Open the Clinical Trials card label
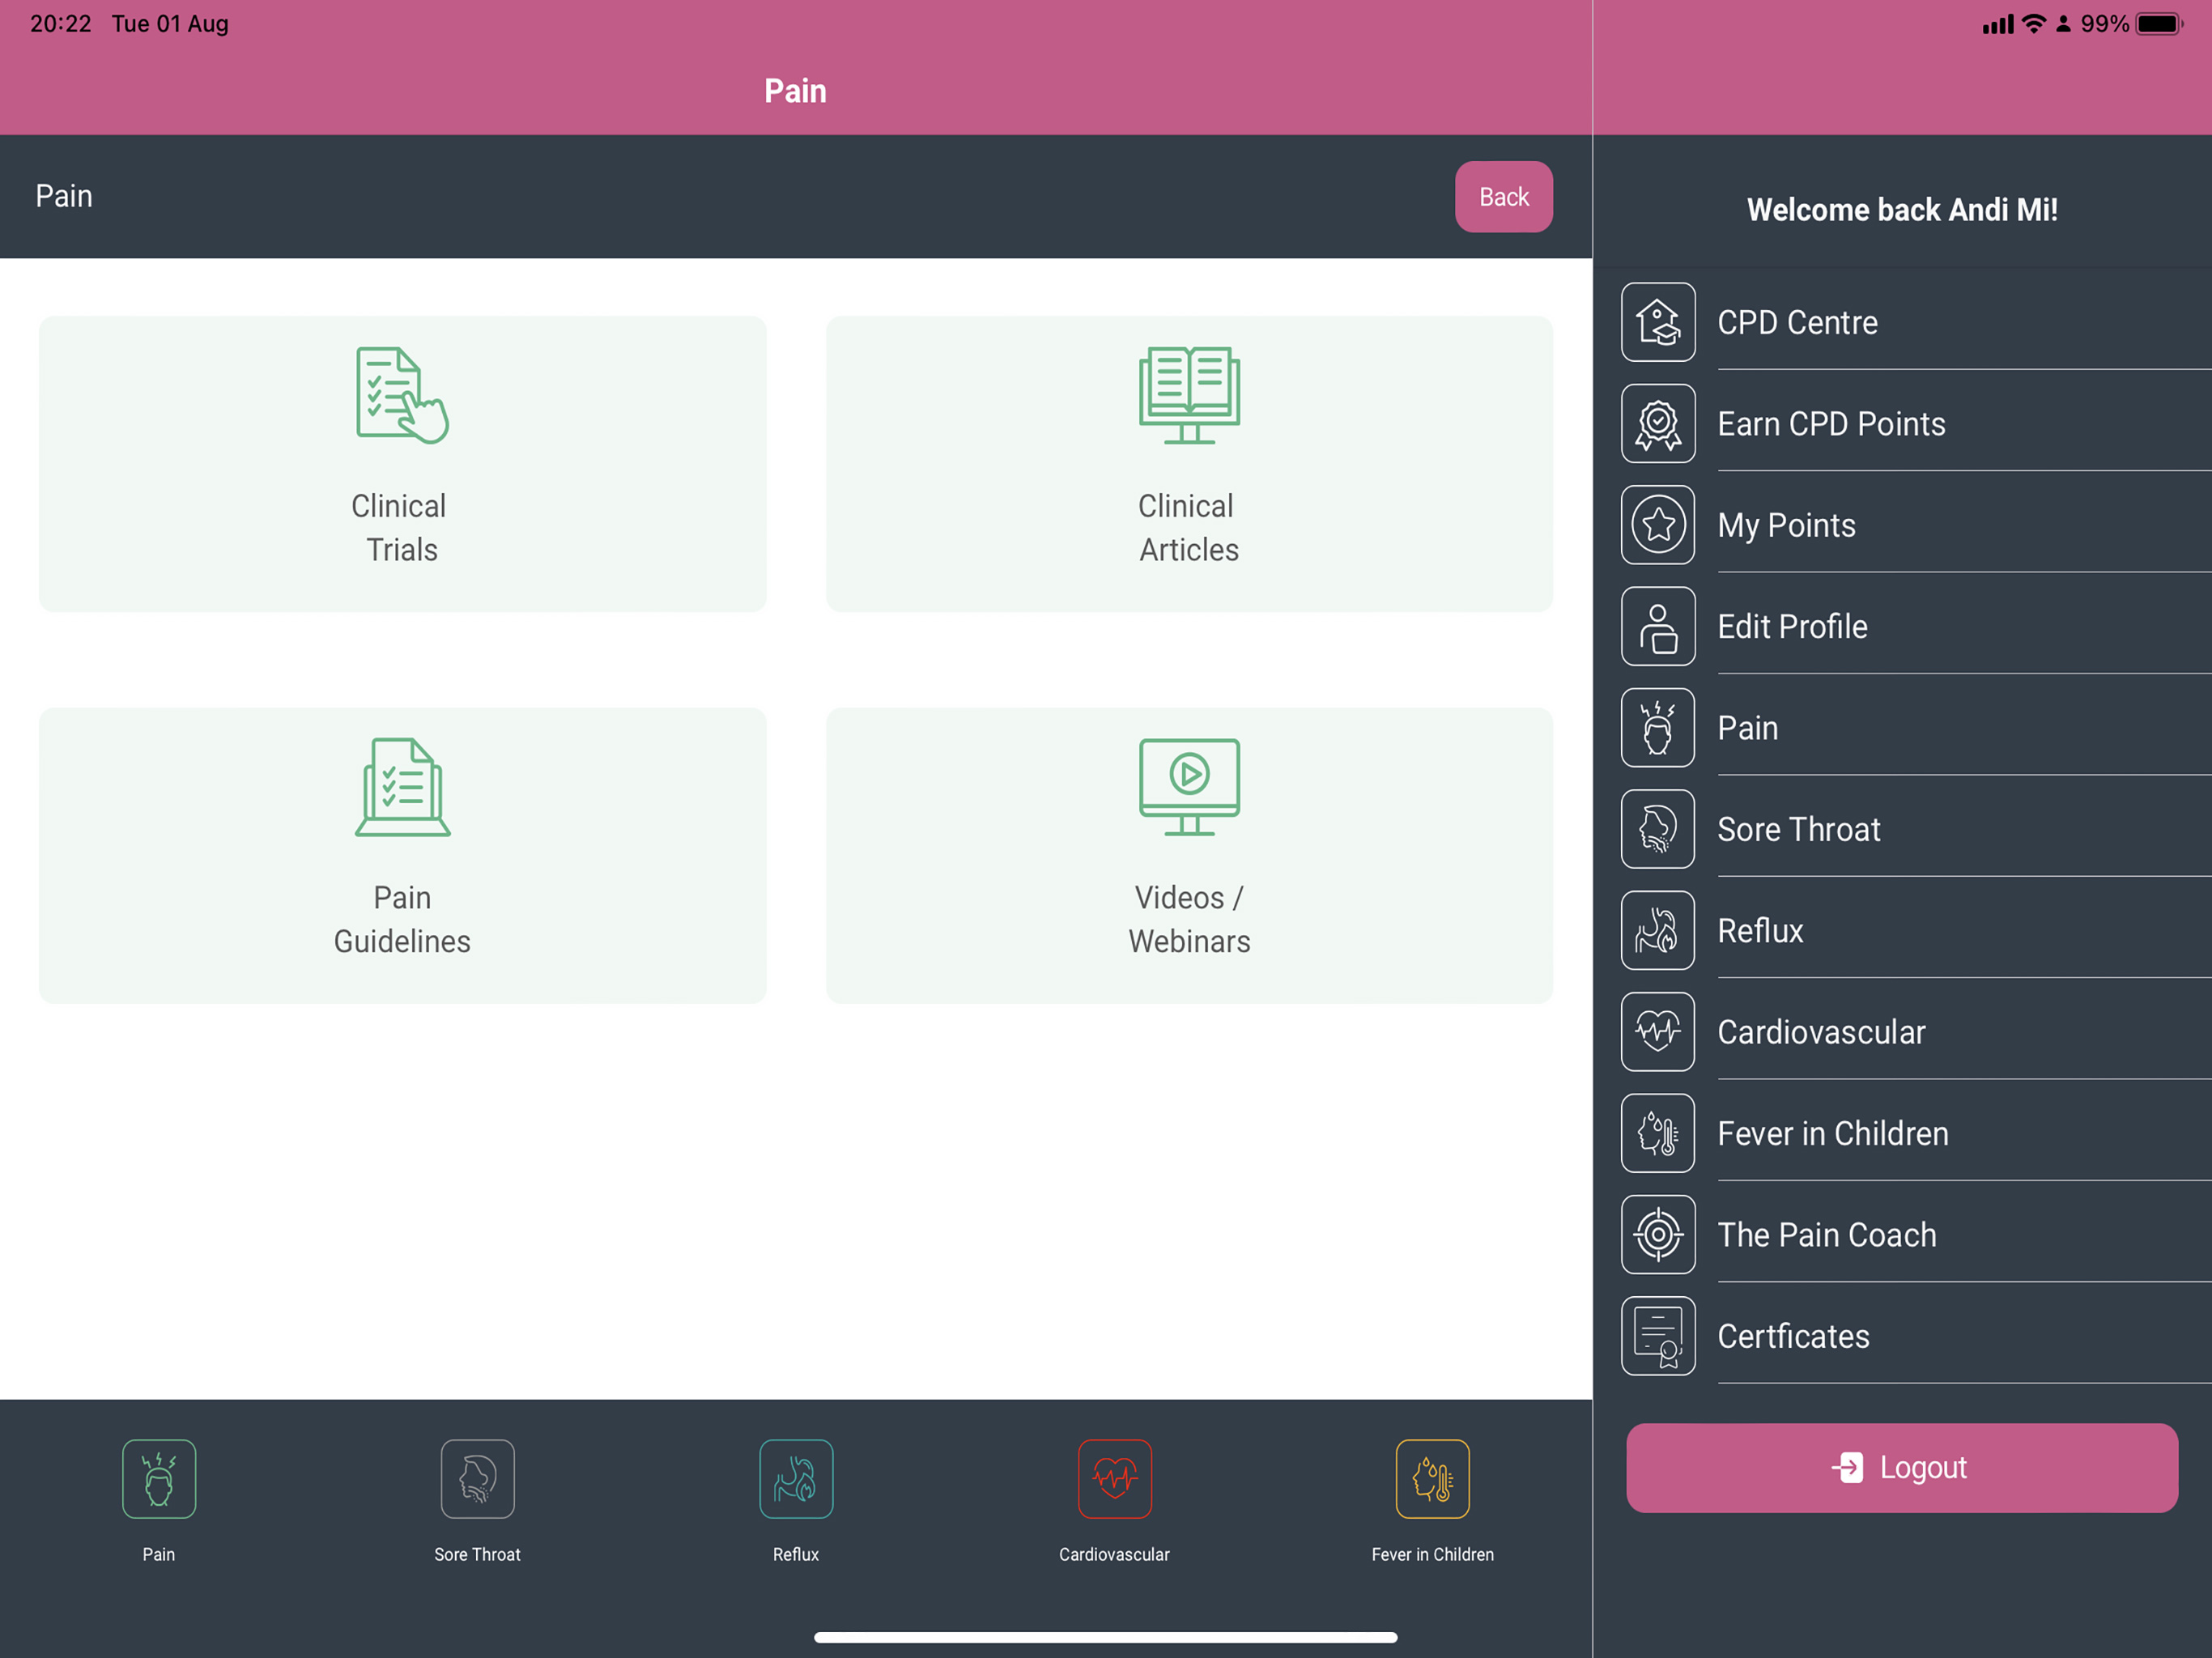 [x=401, y=528]
